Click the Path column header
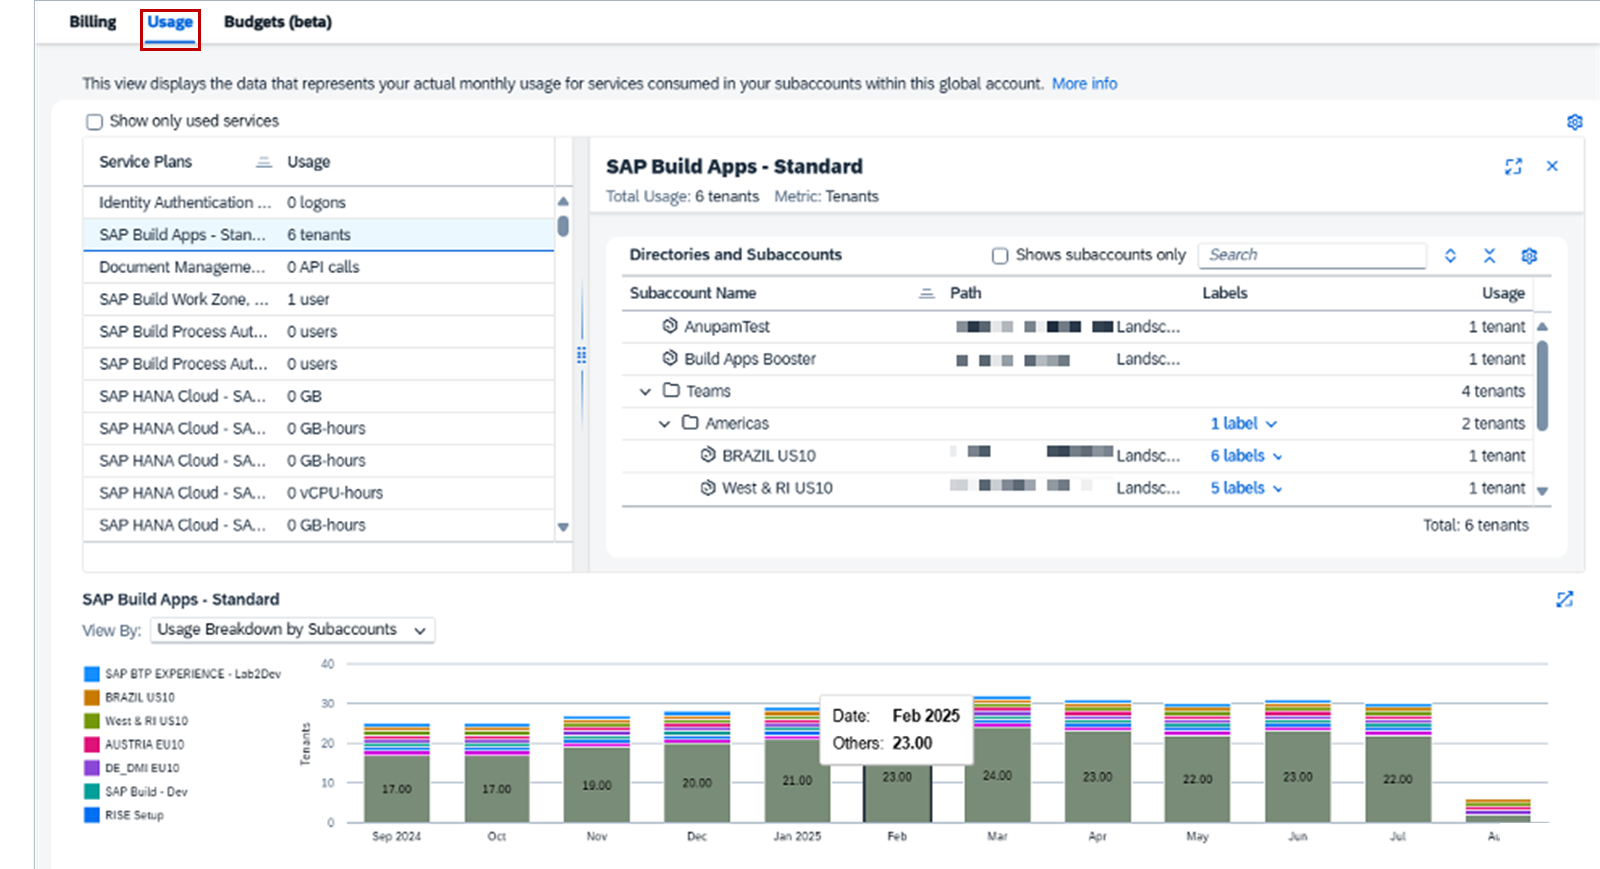The height and width of the screenshot is (869, 1600). [965, 293]
